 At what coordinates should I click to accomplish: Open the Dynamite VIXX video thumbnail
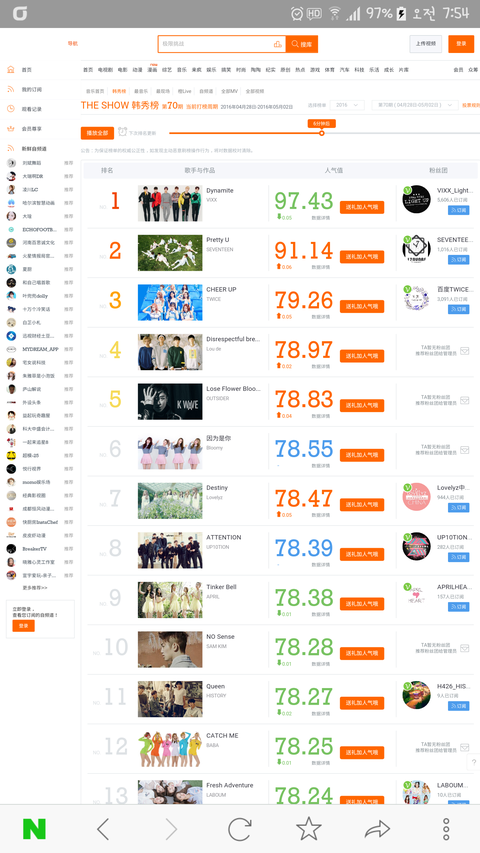[x=170, y=203]
